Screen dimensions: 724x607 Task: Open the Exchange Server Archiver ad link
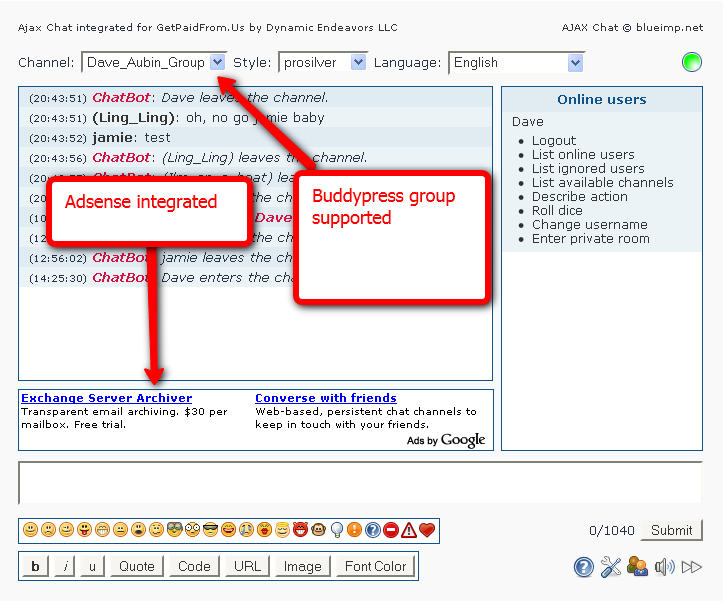106,398
